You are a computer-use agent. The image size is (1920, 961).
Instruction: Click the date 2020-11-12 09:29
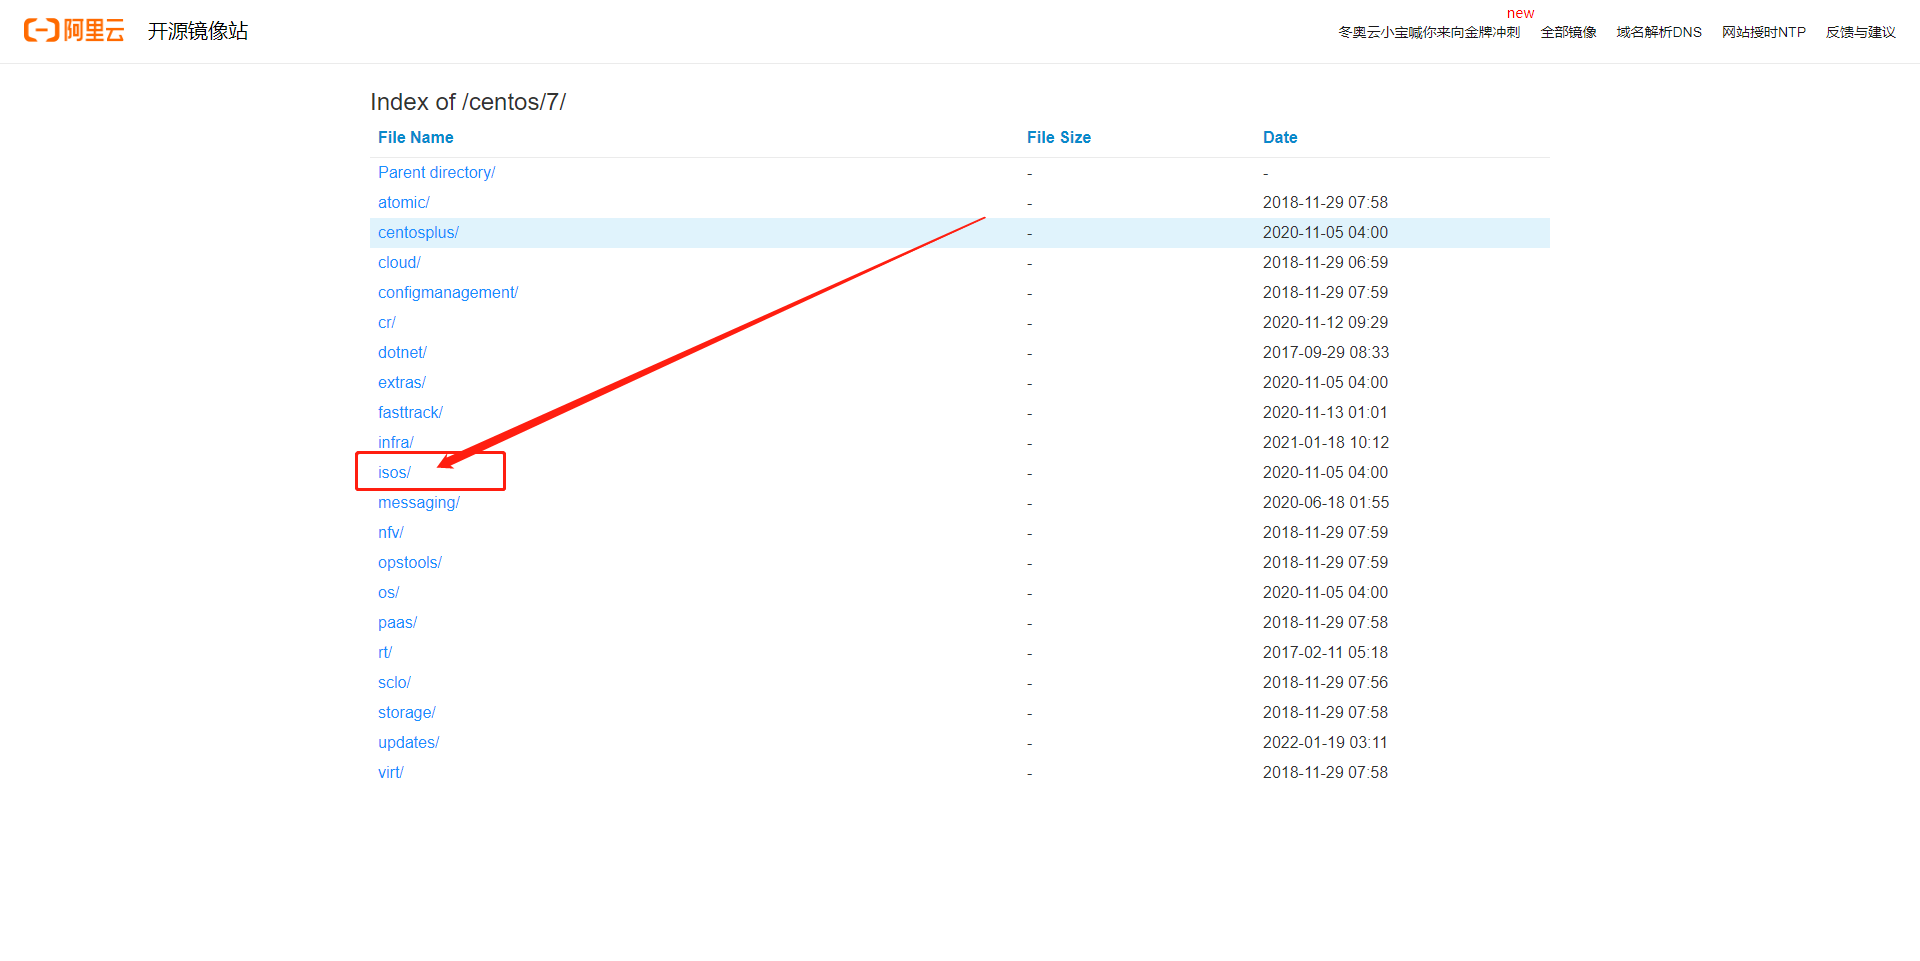[1325, 322]
